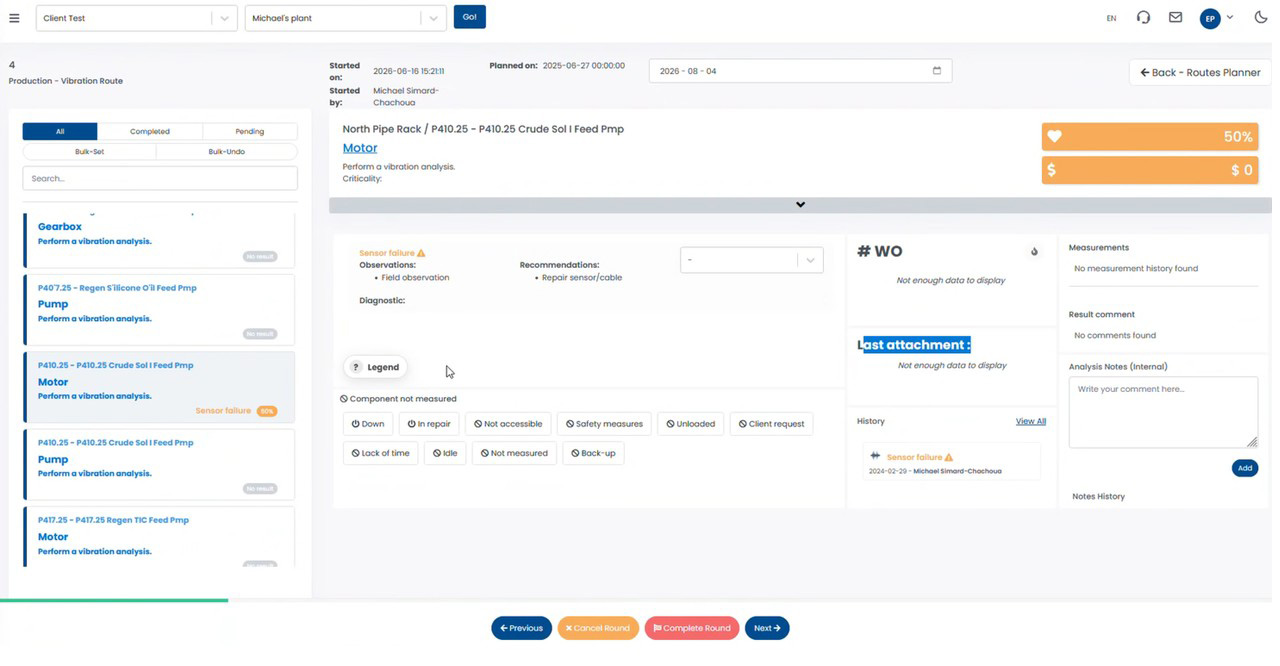Select P407.25 Regen Silicone Oil Pump card
The width and height of the screenshot is (1280, 666).
[x=159, y=310]
